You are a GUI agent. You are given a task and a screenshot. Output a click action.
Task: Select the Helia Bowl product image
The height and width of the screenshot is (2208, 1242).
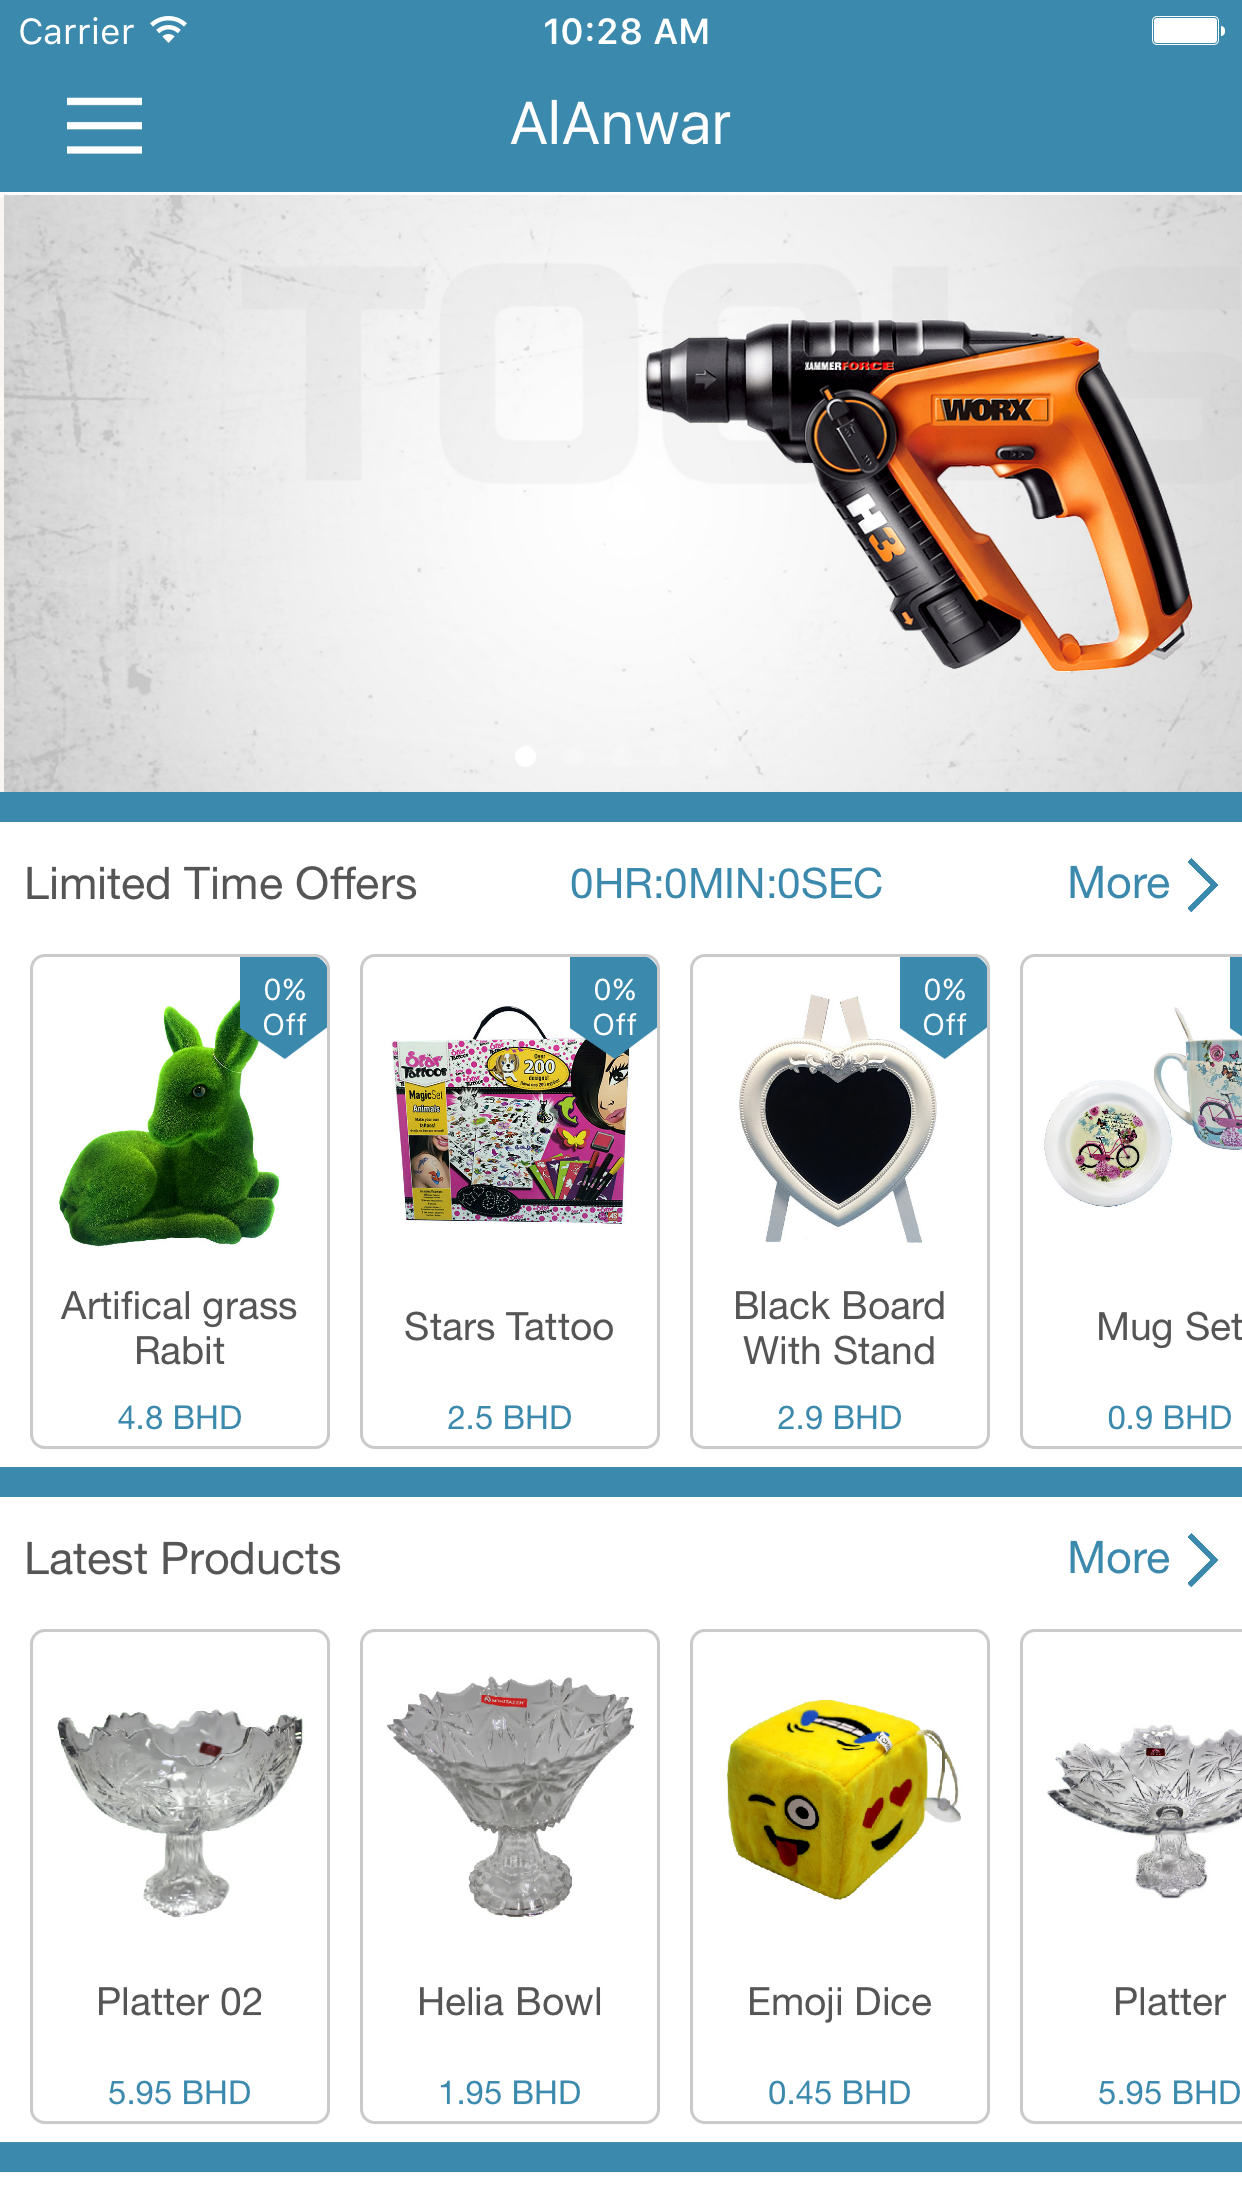(511, 1796)
